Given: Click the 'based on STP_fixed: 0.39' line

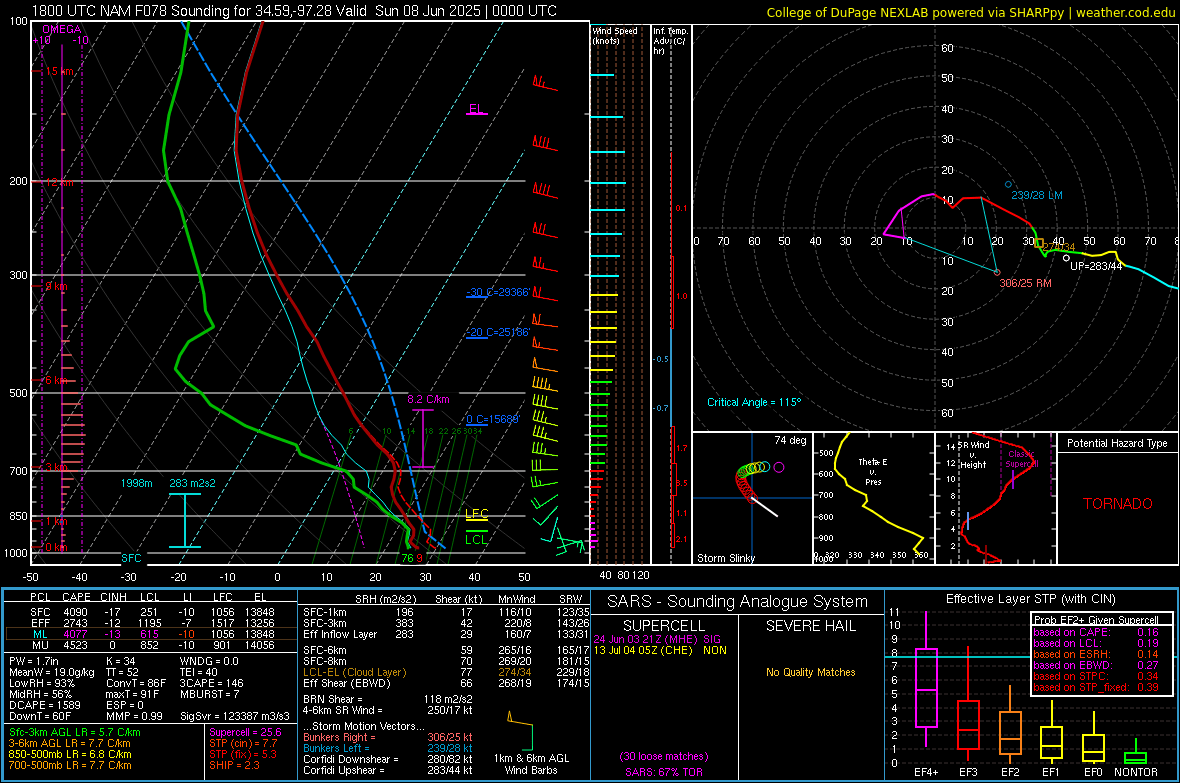Looking at the screenshot, I should coord(1096,687).
